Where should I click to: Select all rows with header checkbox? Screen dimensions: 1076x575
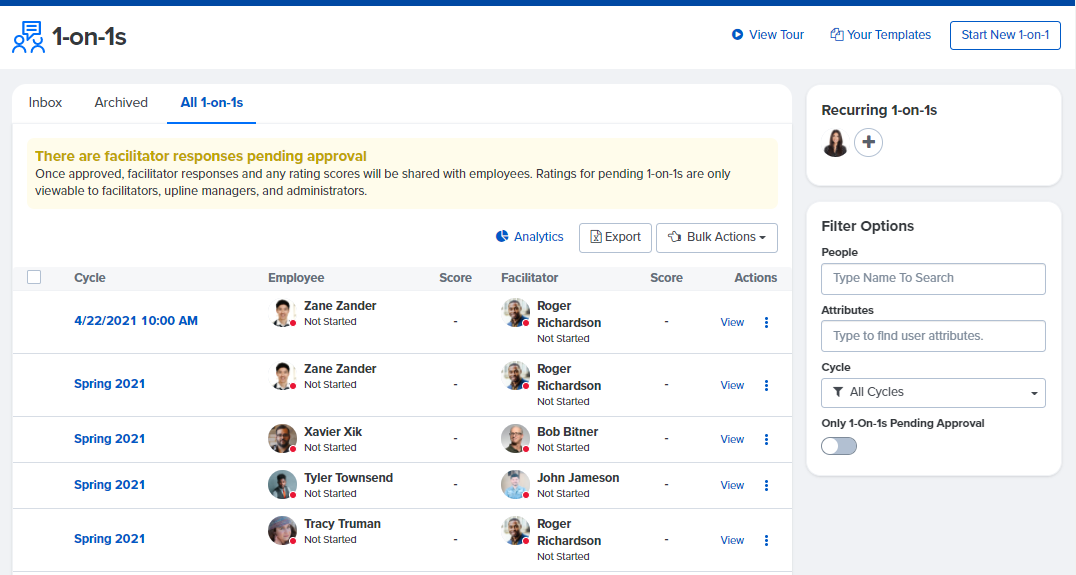click(34, 277)
